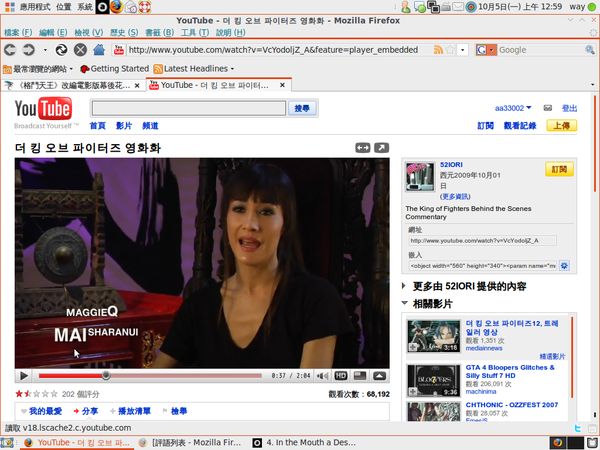This screenshot has width=600, height=450.
Task: Customize embed code with the gear icon
Action: point(564,265)
